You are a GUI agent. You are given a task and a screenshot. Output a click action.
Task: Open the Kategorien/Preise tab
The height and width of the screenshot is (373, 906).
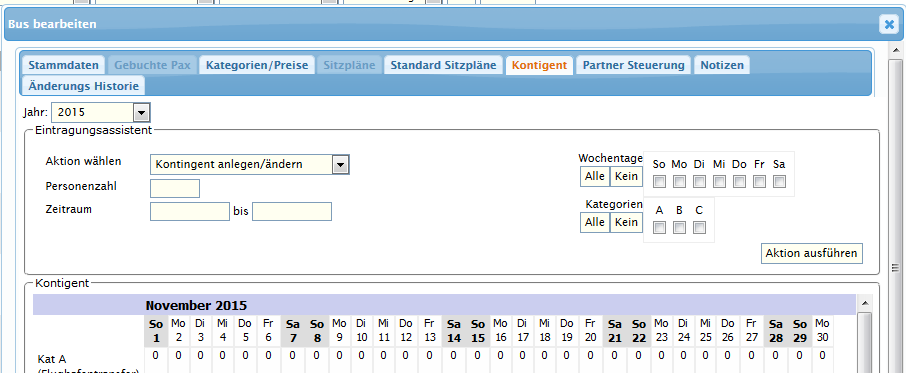pyautogui.click(x=257, y=65)
